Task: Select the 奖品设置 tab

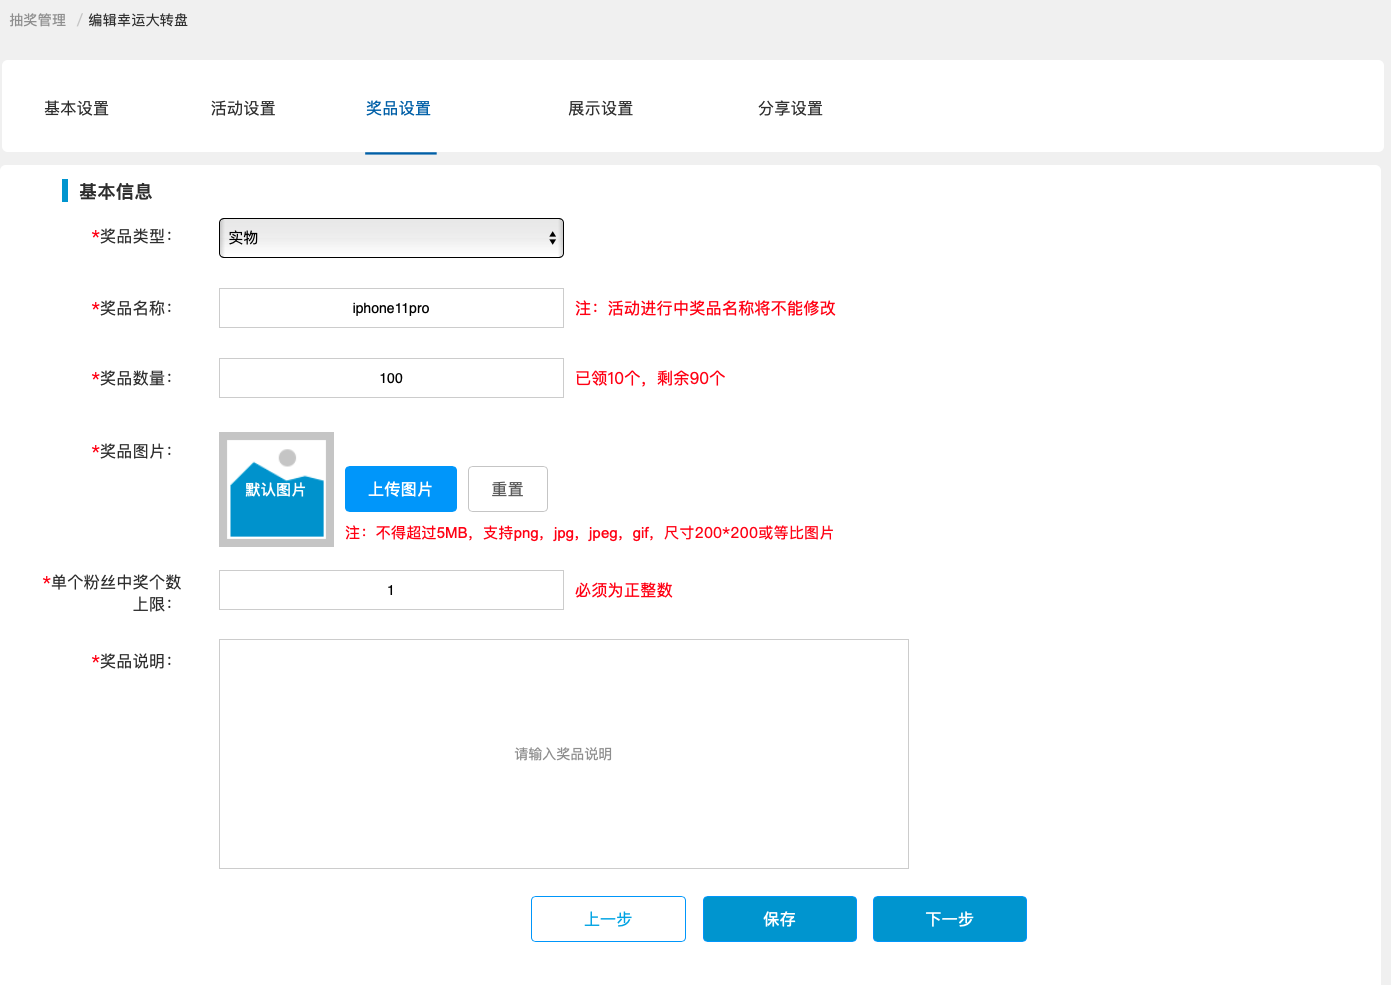Action: tap(400, 108)
